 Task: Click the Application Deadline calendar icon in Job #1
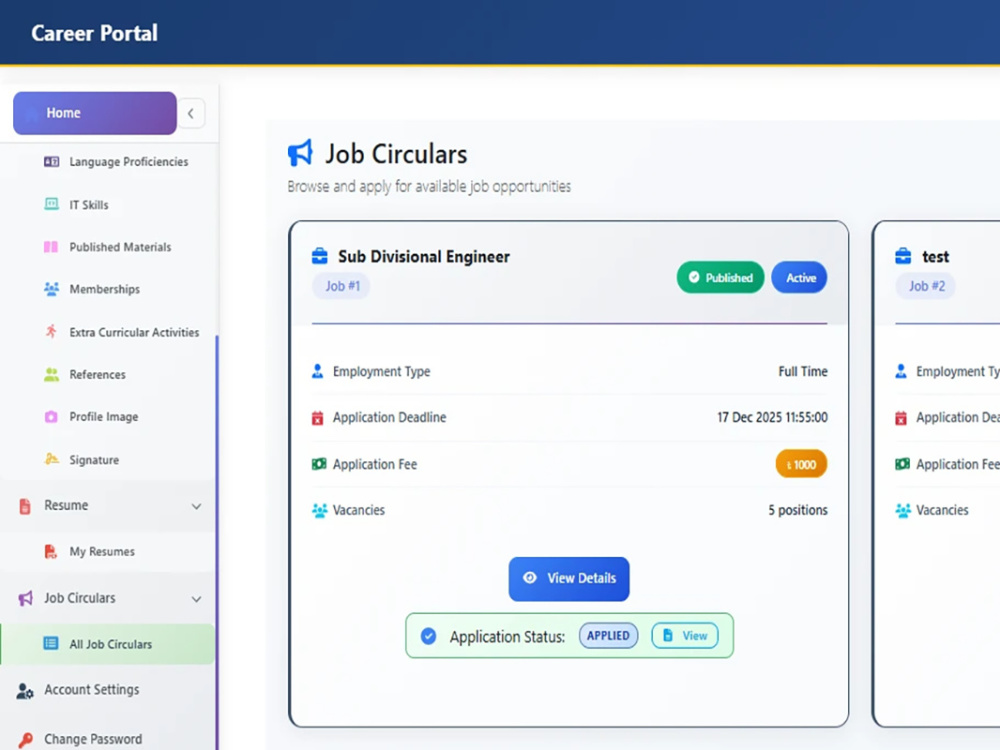[x=317, y=418]
